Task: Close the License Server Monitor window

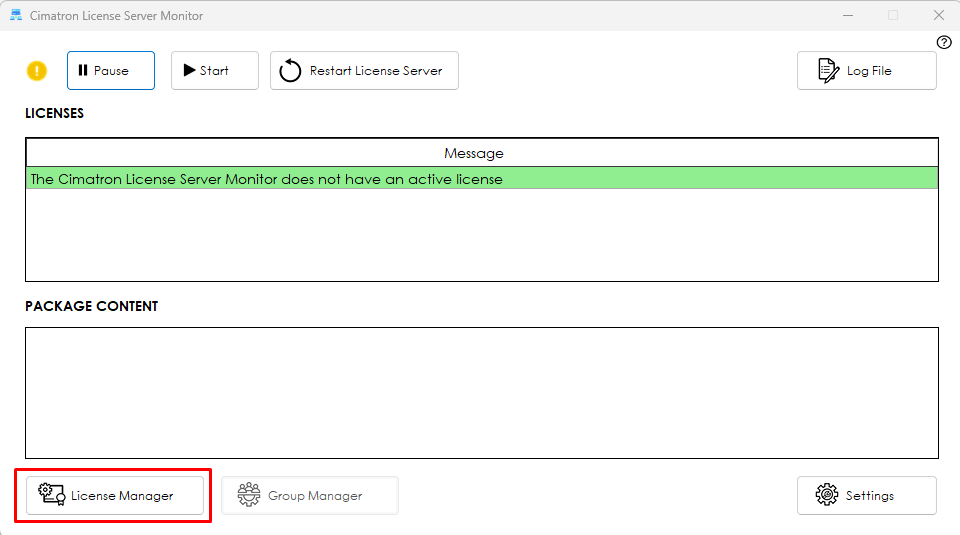Action: 939,15
